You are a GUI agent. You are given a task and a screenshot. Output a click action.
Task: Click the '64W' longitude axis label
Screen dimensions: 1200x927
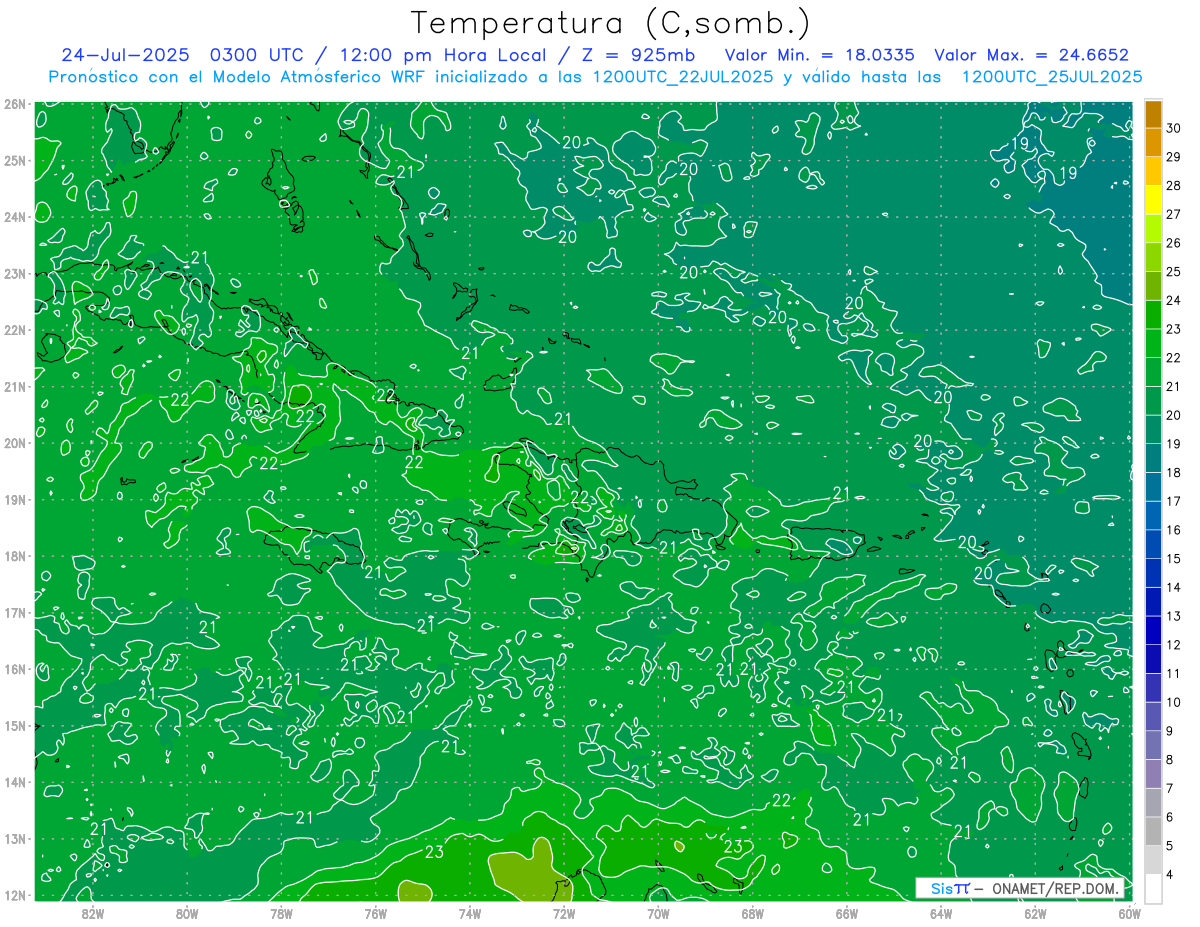coord(941,912)
